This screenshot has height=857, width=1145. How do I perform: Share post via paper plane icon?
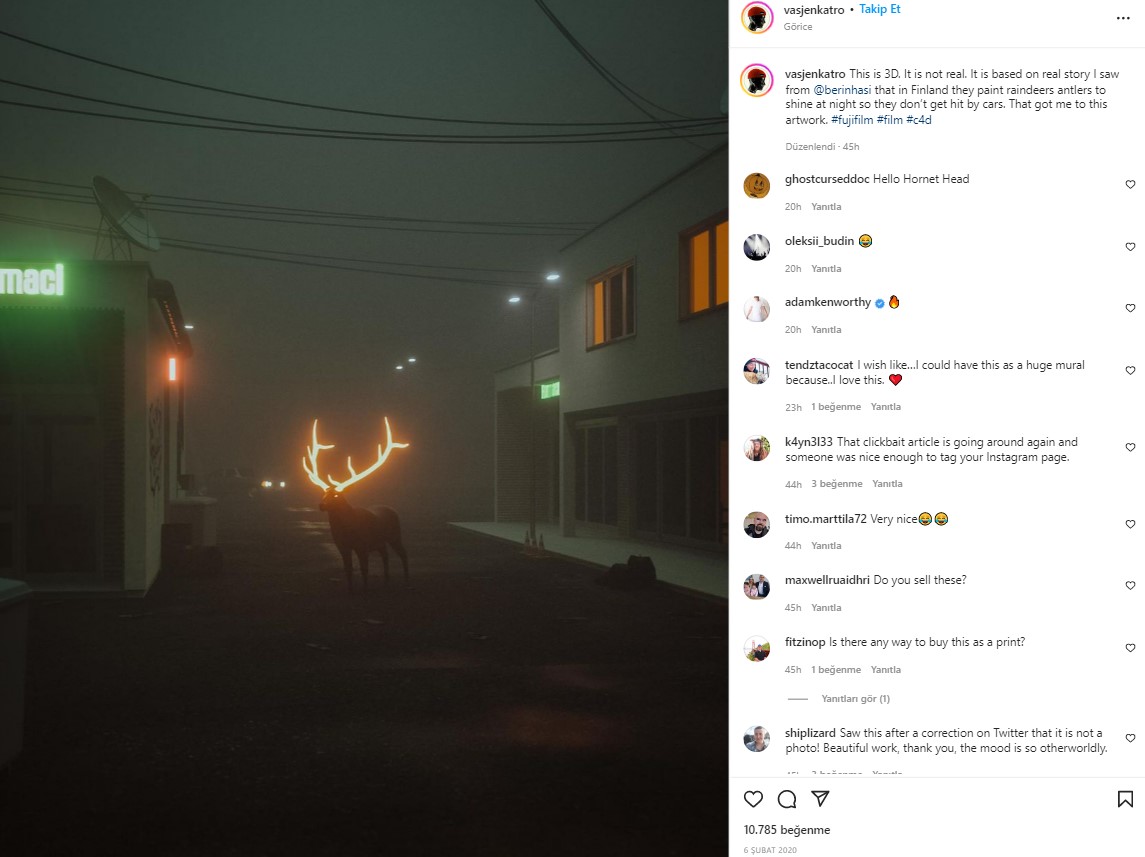tap(820, 799)
